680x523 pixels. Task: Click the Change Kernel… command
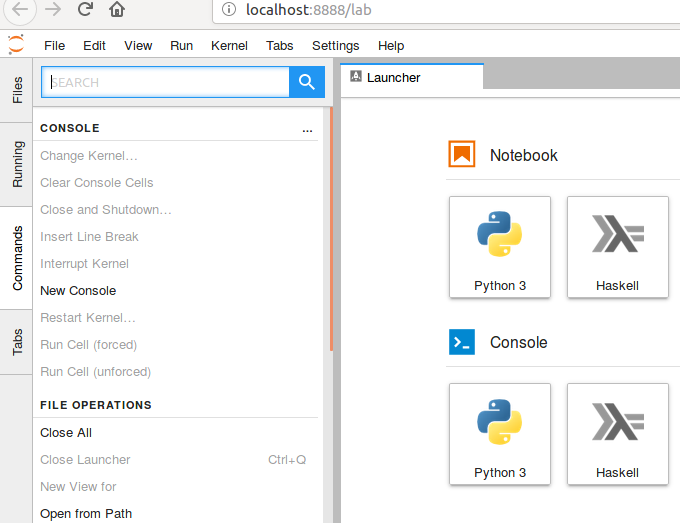coord(88,155)
